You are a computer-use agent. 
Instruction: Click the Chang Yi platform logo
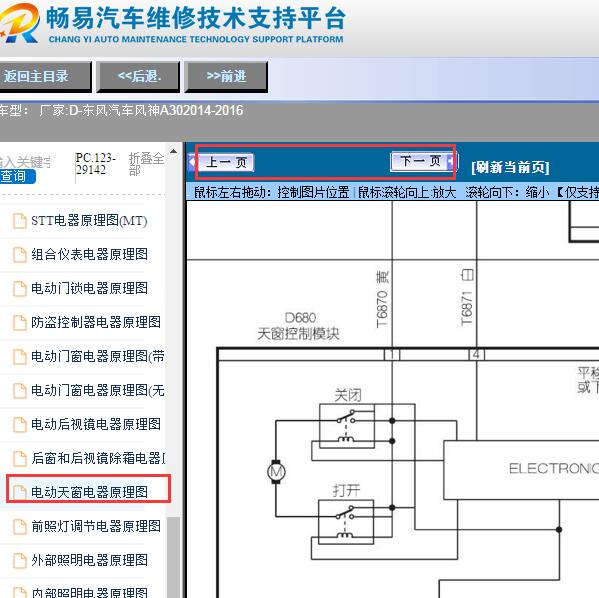[x=19, y=23]
